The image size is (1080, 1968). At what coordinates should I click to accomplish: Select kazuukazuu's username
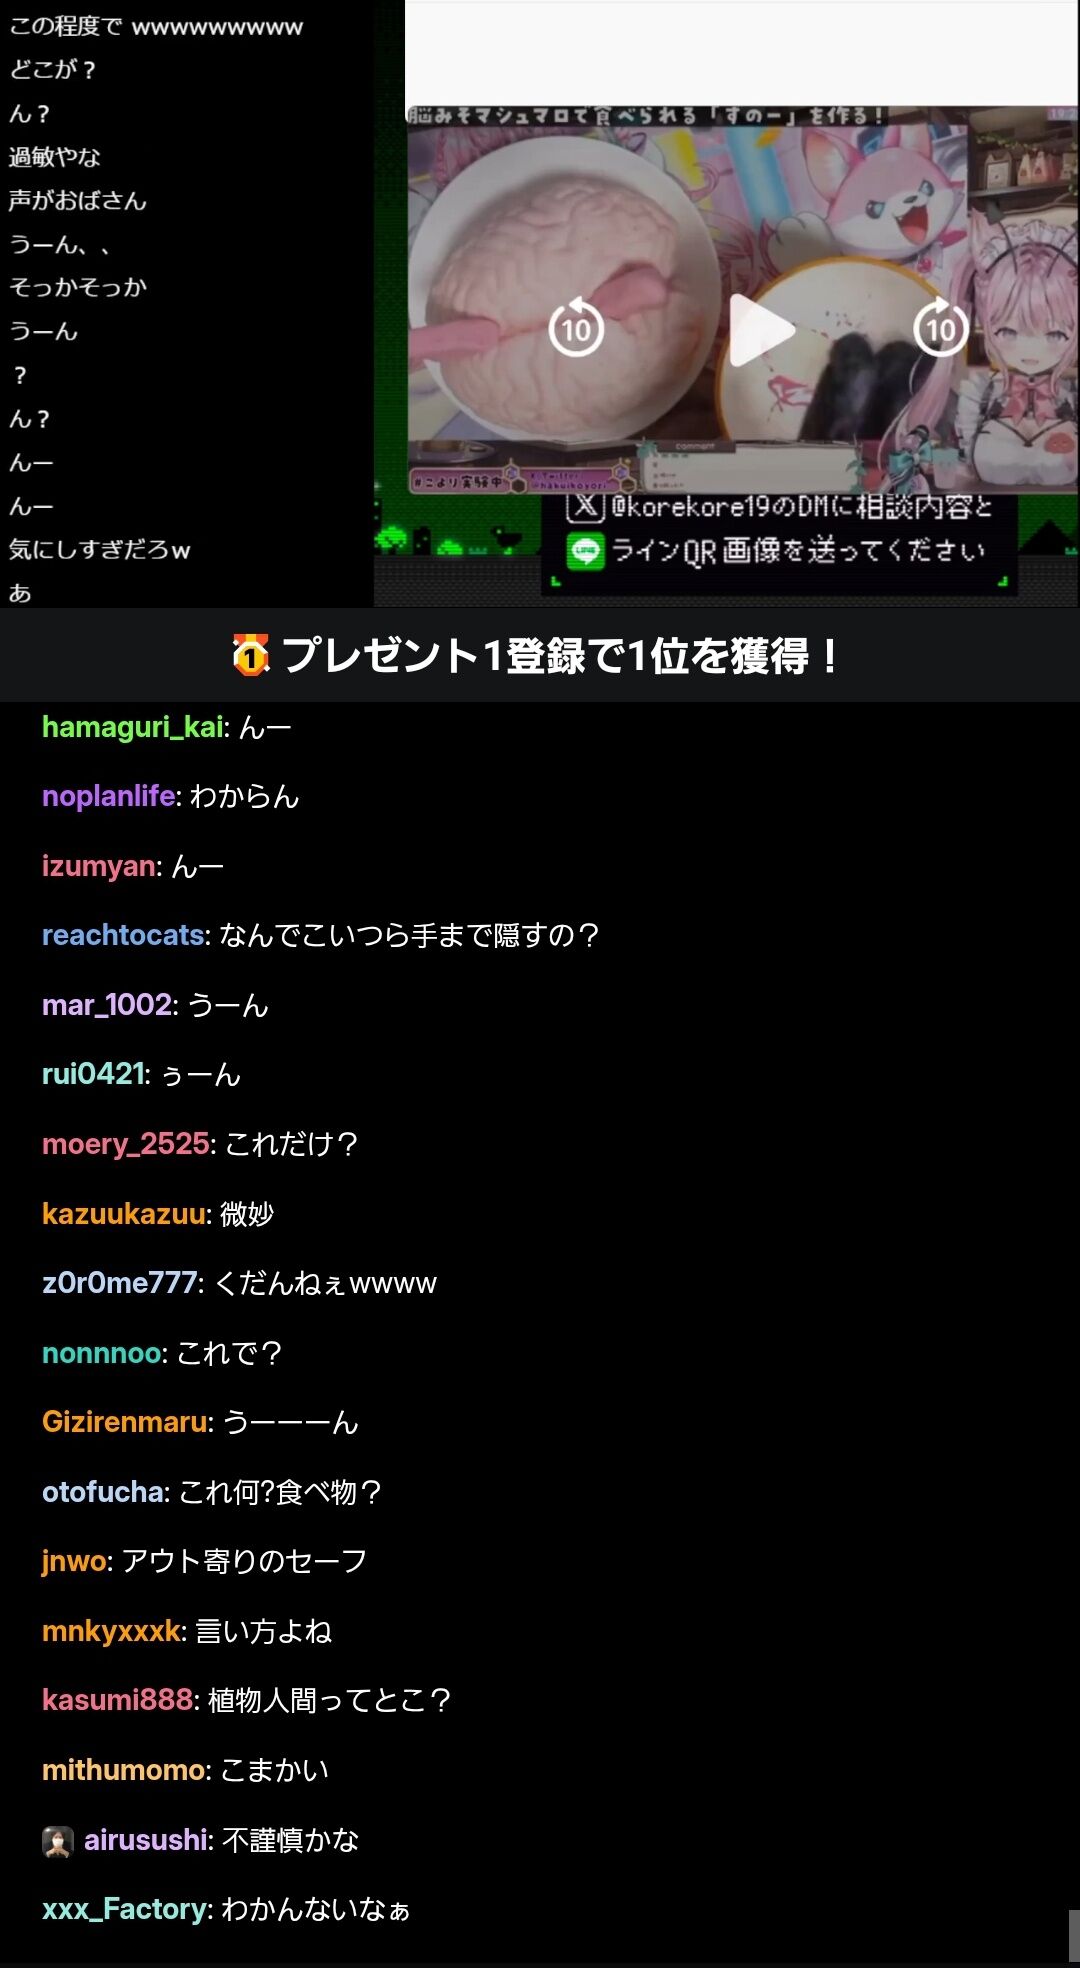pos(124,1214)
